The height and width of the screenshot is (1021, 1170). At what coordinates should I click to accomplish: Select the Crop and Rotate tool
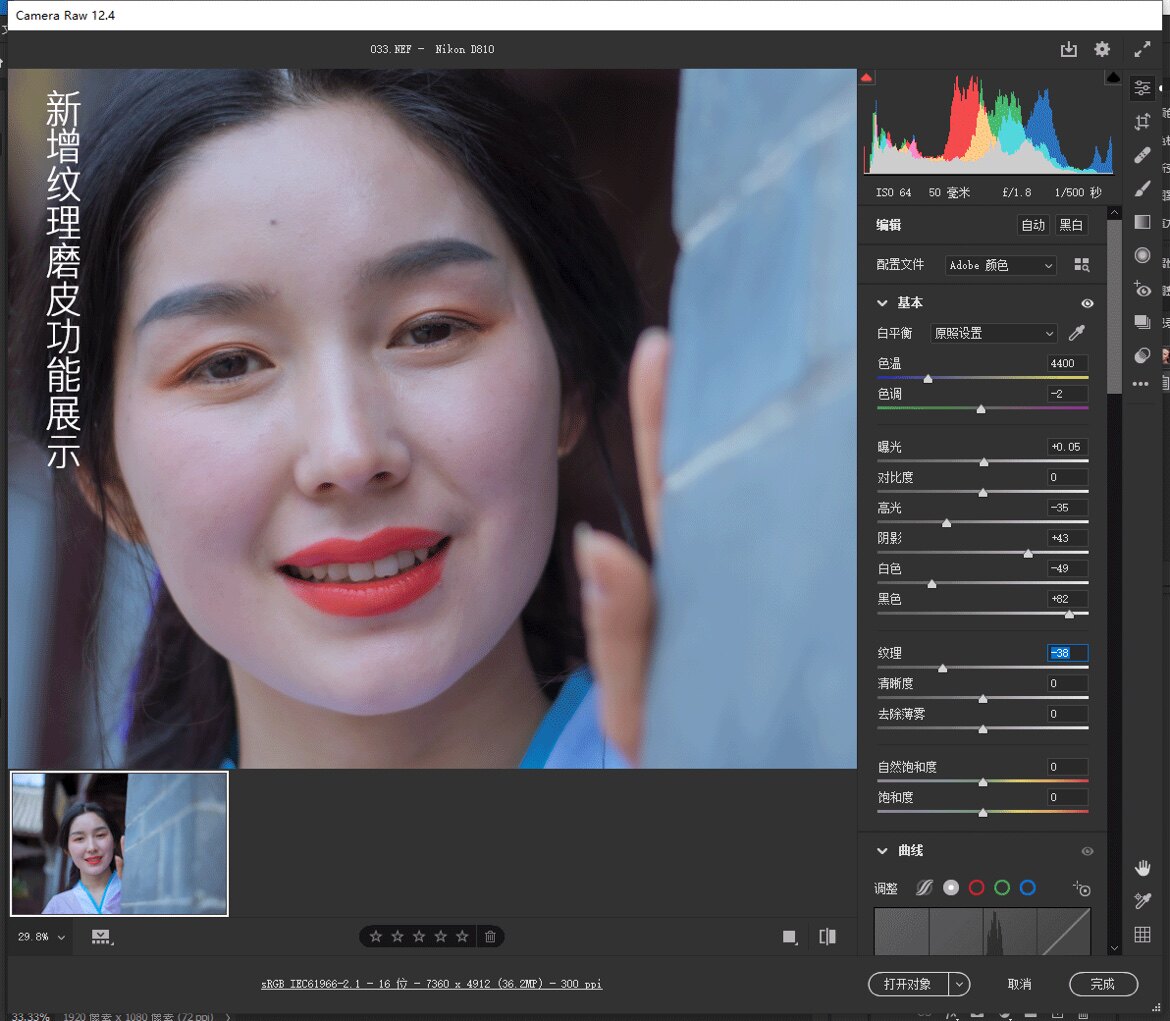pyautogui.click(x=1142, y=122)
